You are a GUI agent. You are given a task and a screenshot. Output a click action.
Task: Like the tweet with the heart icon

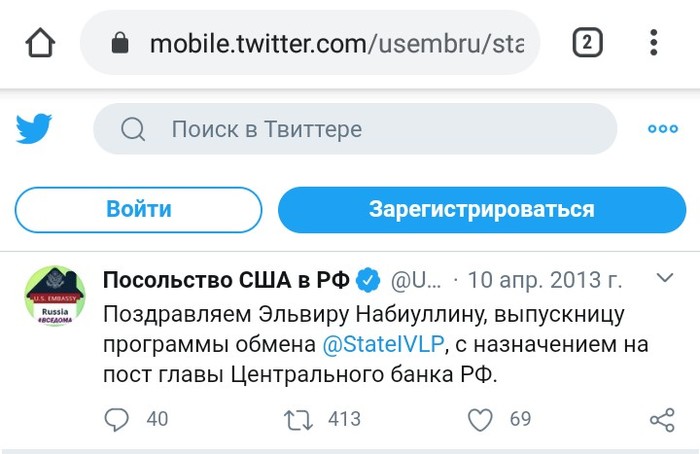coord(482,419)
